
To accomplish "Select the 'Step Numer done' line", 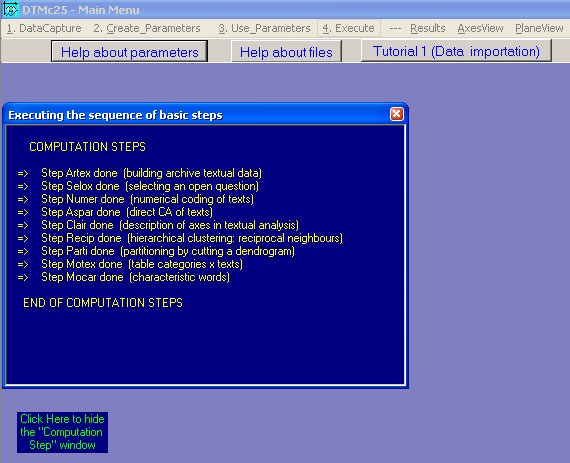I will 136,199.
